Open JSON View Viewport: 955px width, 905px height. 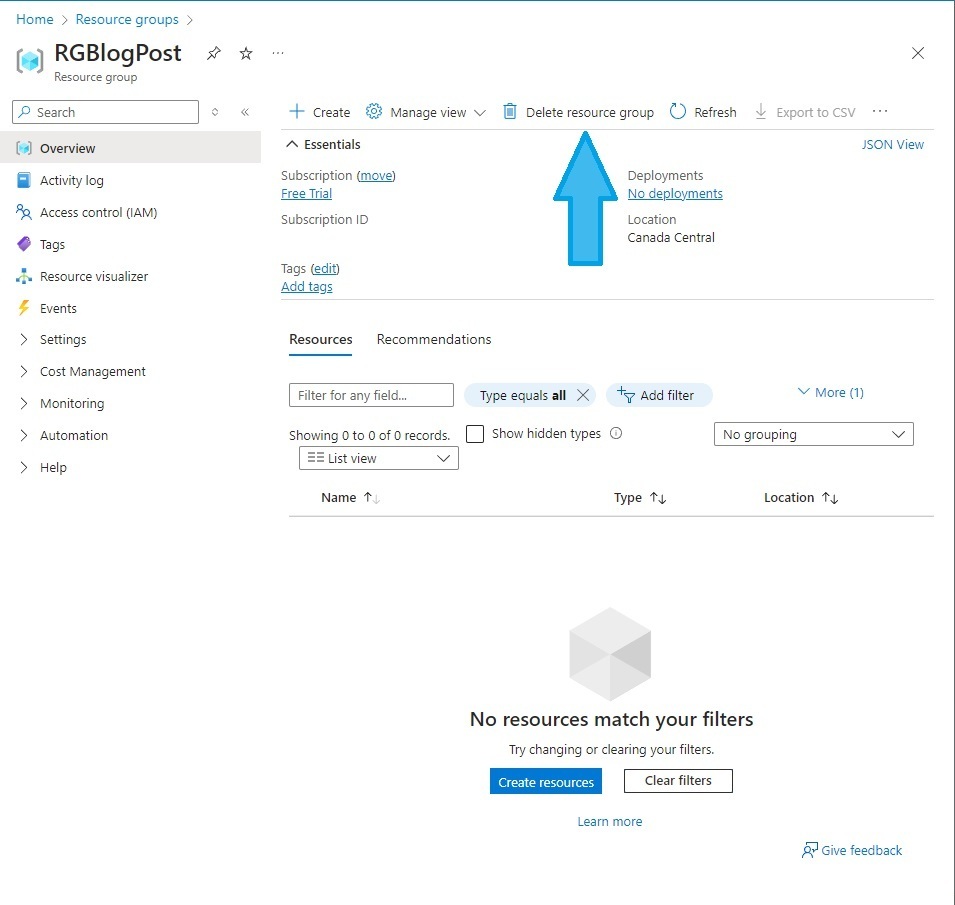click(892, 144)
